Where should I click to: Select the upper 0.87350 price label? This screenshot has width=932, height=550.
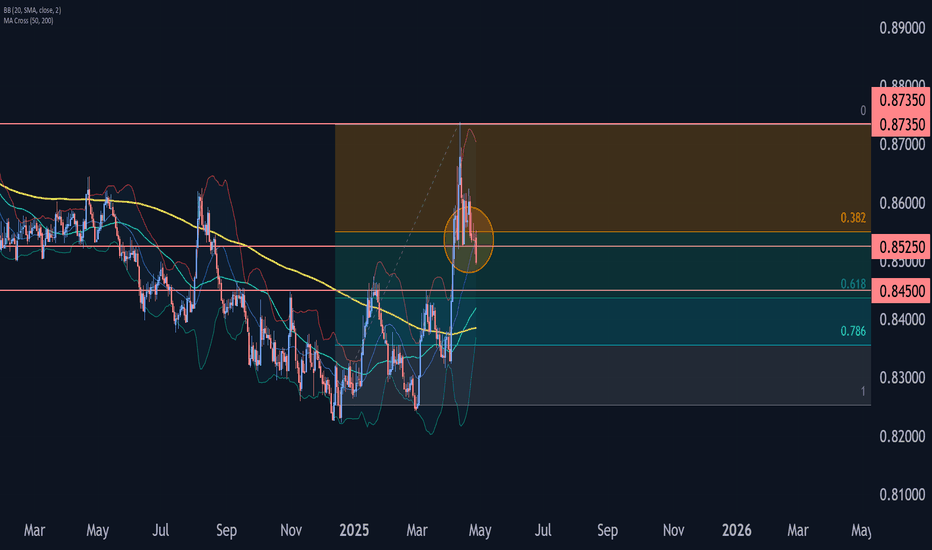click(901, 100)
